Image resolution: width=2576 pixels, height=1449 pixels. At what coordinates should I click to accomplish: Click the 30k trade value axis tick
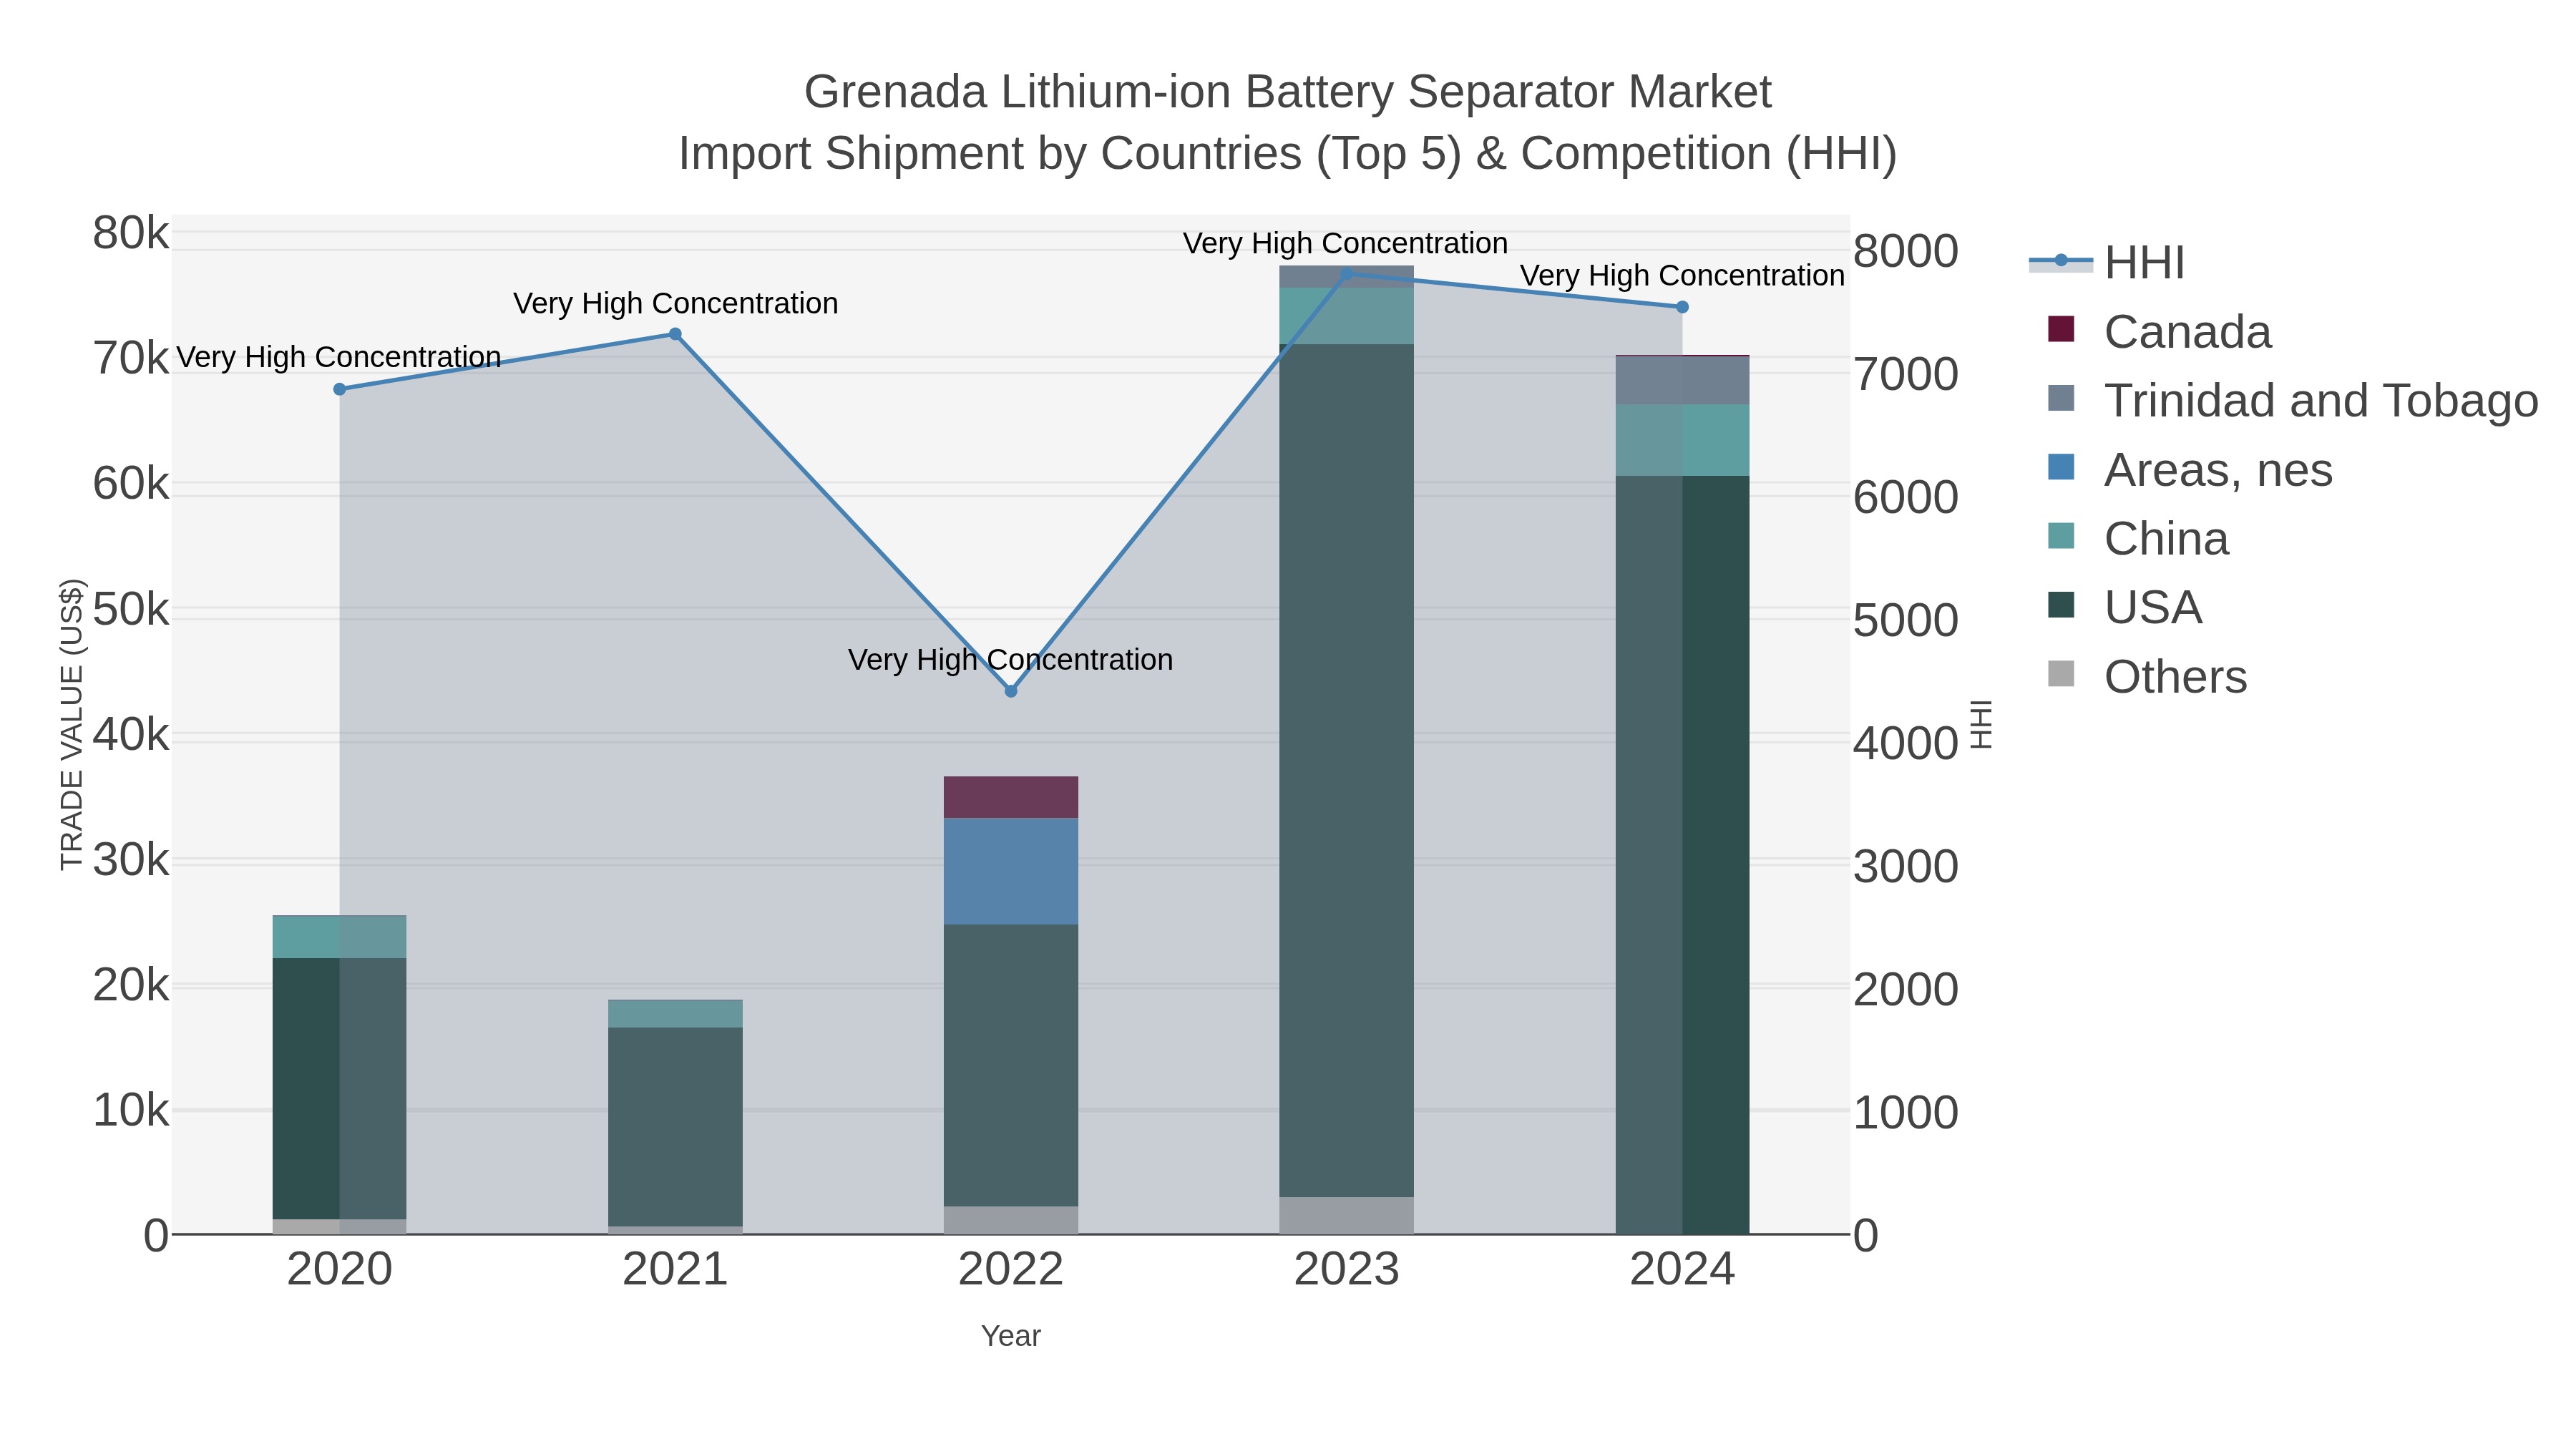[x=131, y=860]
